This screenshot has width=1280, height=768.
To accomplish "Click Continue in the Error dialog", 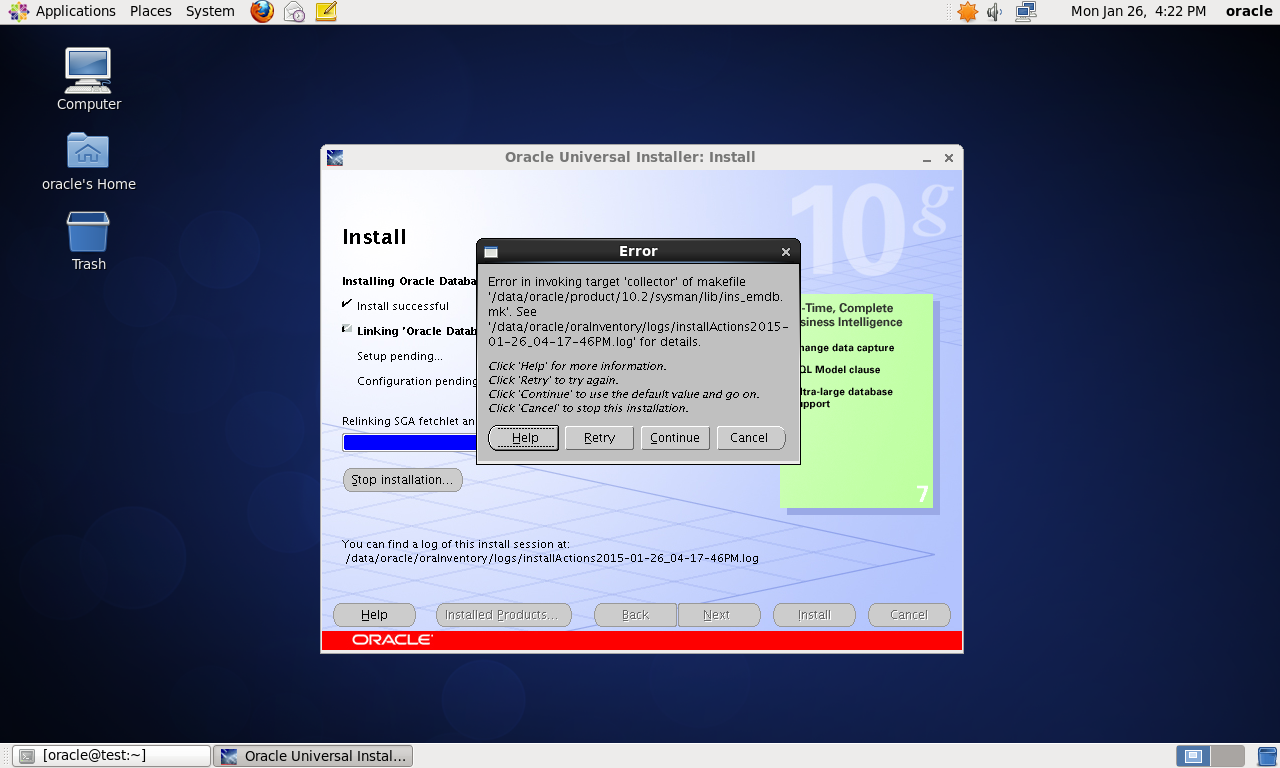I will click(675, 438).
